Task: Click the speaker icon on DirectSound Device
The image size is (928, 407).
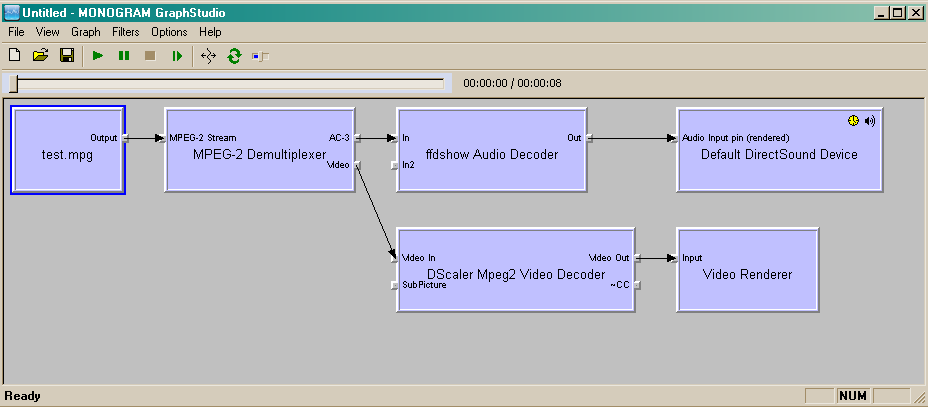Action: coord(869,121)
